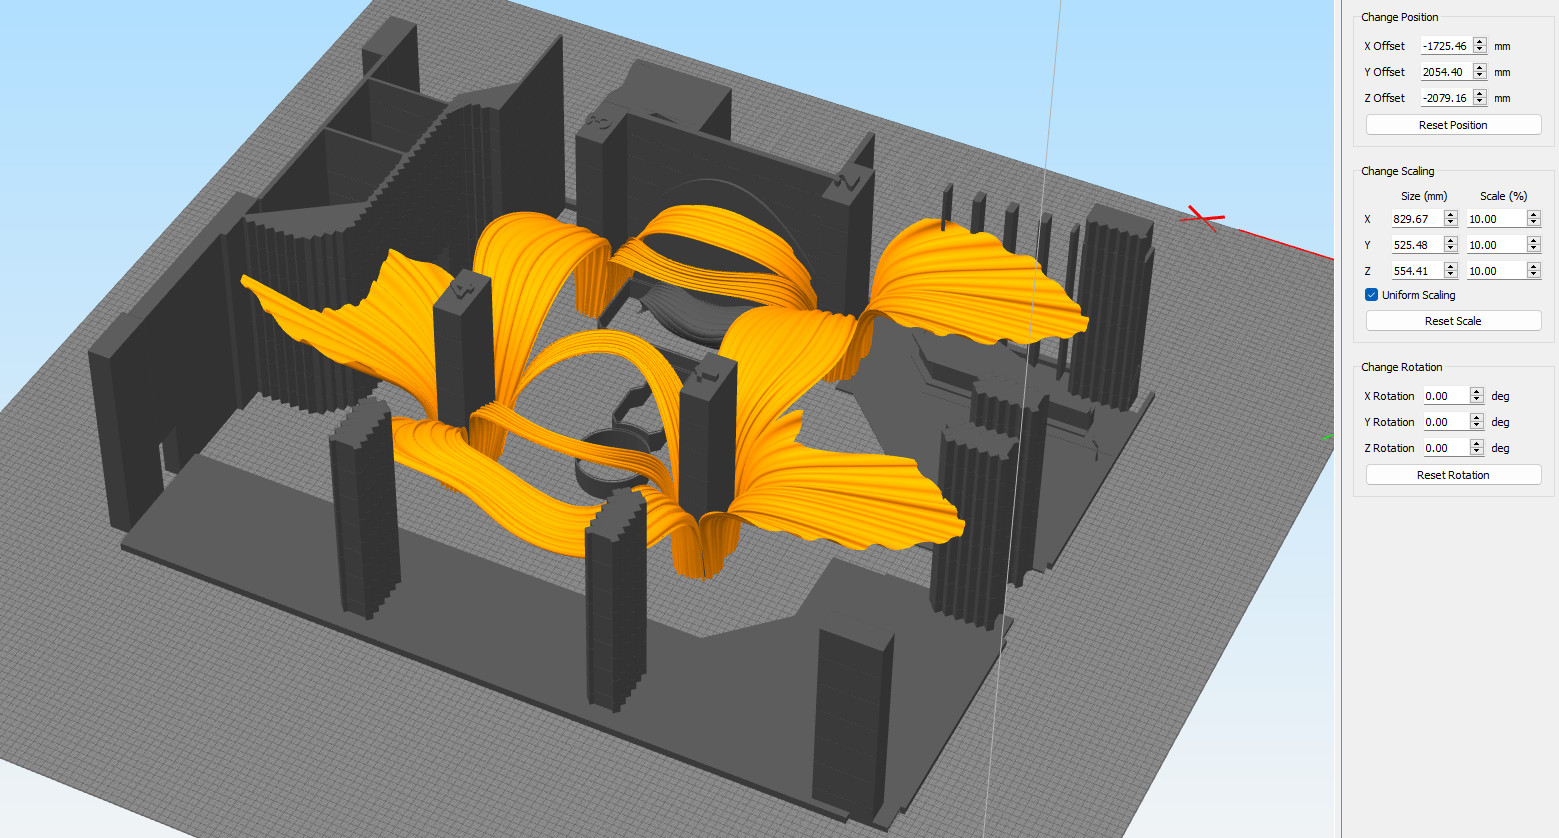Click the Y Rotation spinner arrows
This screenshot has height=838, width=1559.
pyautogui.click(x=1476, y=422)
